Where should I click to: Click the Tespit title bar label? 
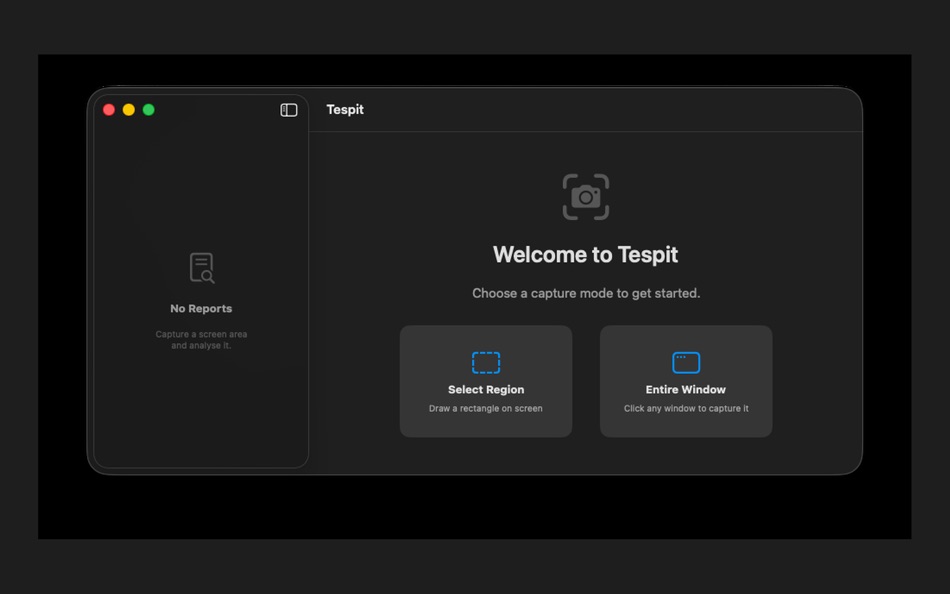[x=345, y=110]
